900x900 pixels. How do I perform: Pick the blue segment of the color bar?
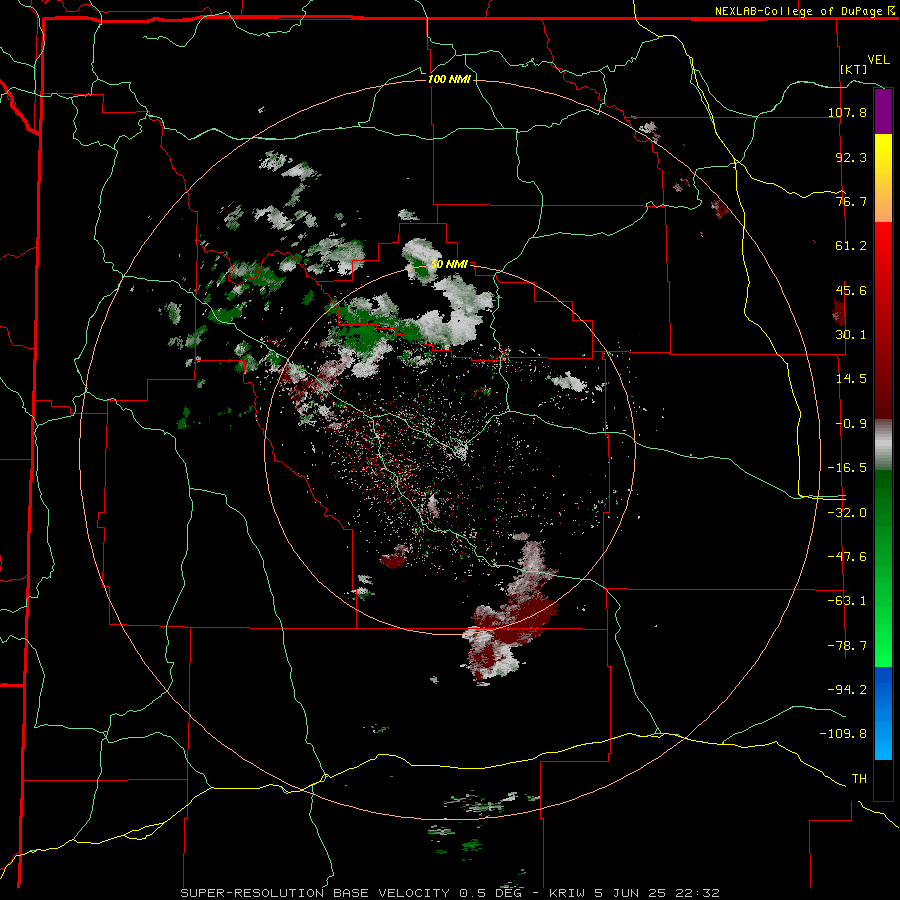click(883, 713)
